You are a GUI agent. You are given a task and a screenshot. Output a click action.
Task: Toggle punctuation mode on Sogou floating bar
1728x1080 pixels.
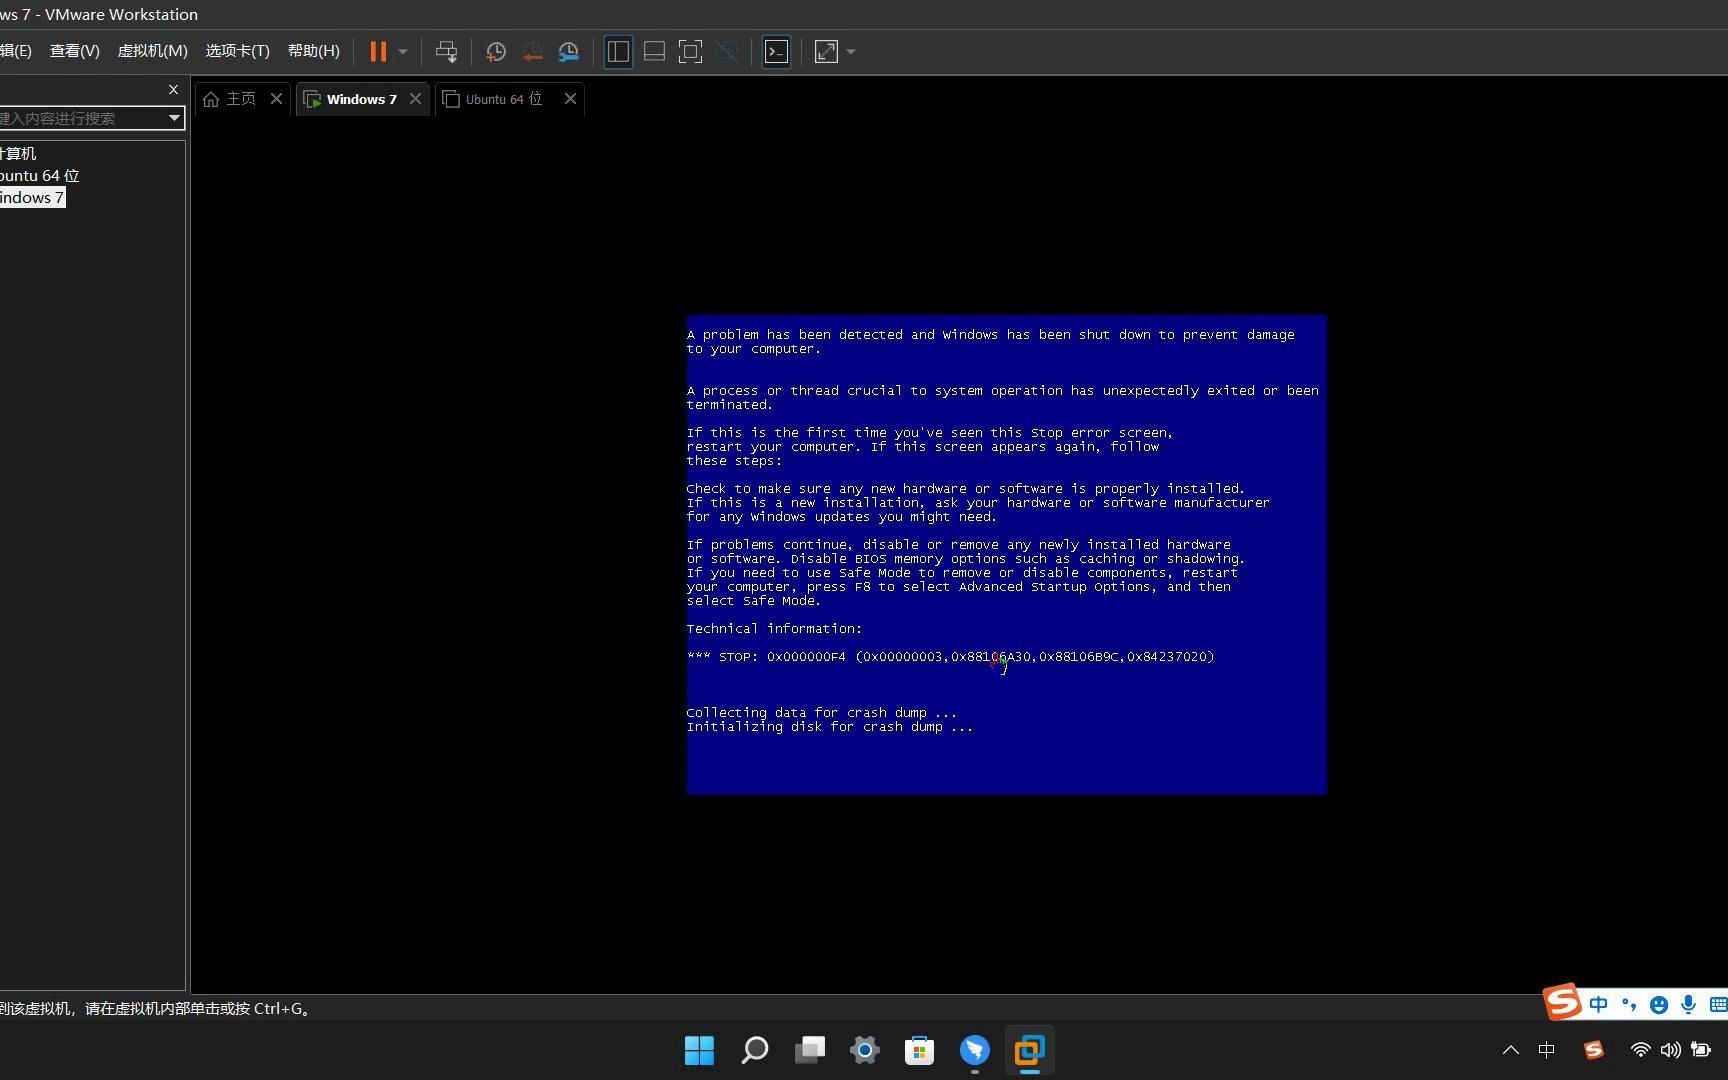click(1629, 1005)
